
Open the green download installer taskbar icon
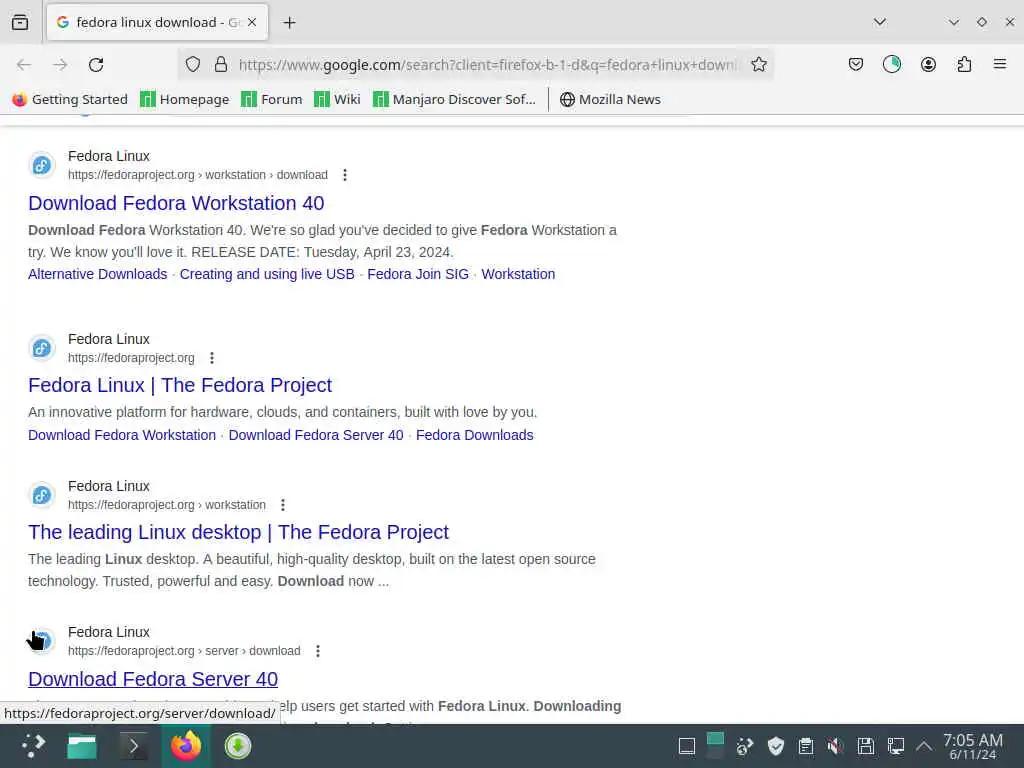pos(238,746)
